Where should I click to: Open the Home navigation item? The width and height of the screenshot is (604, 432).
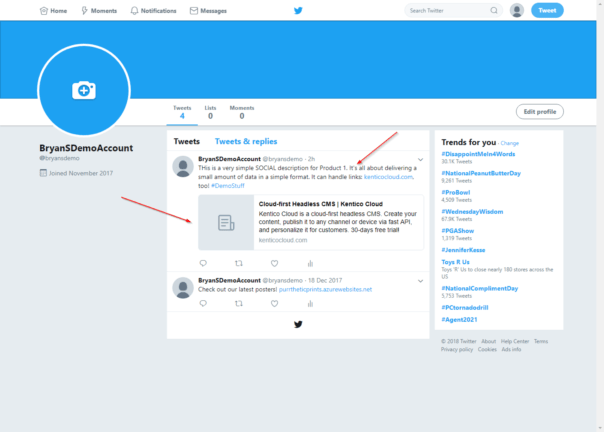[53, 11]
